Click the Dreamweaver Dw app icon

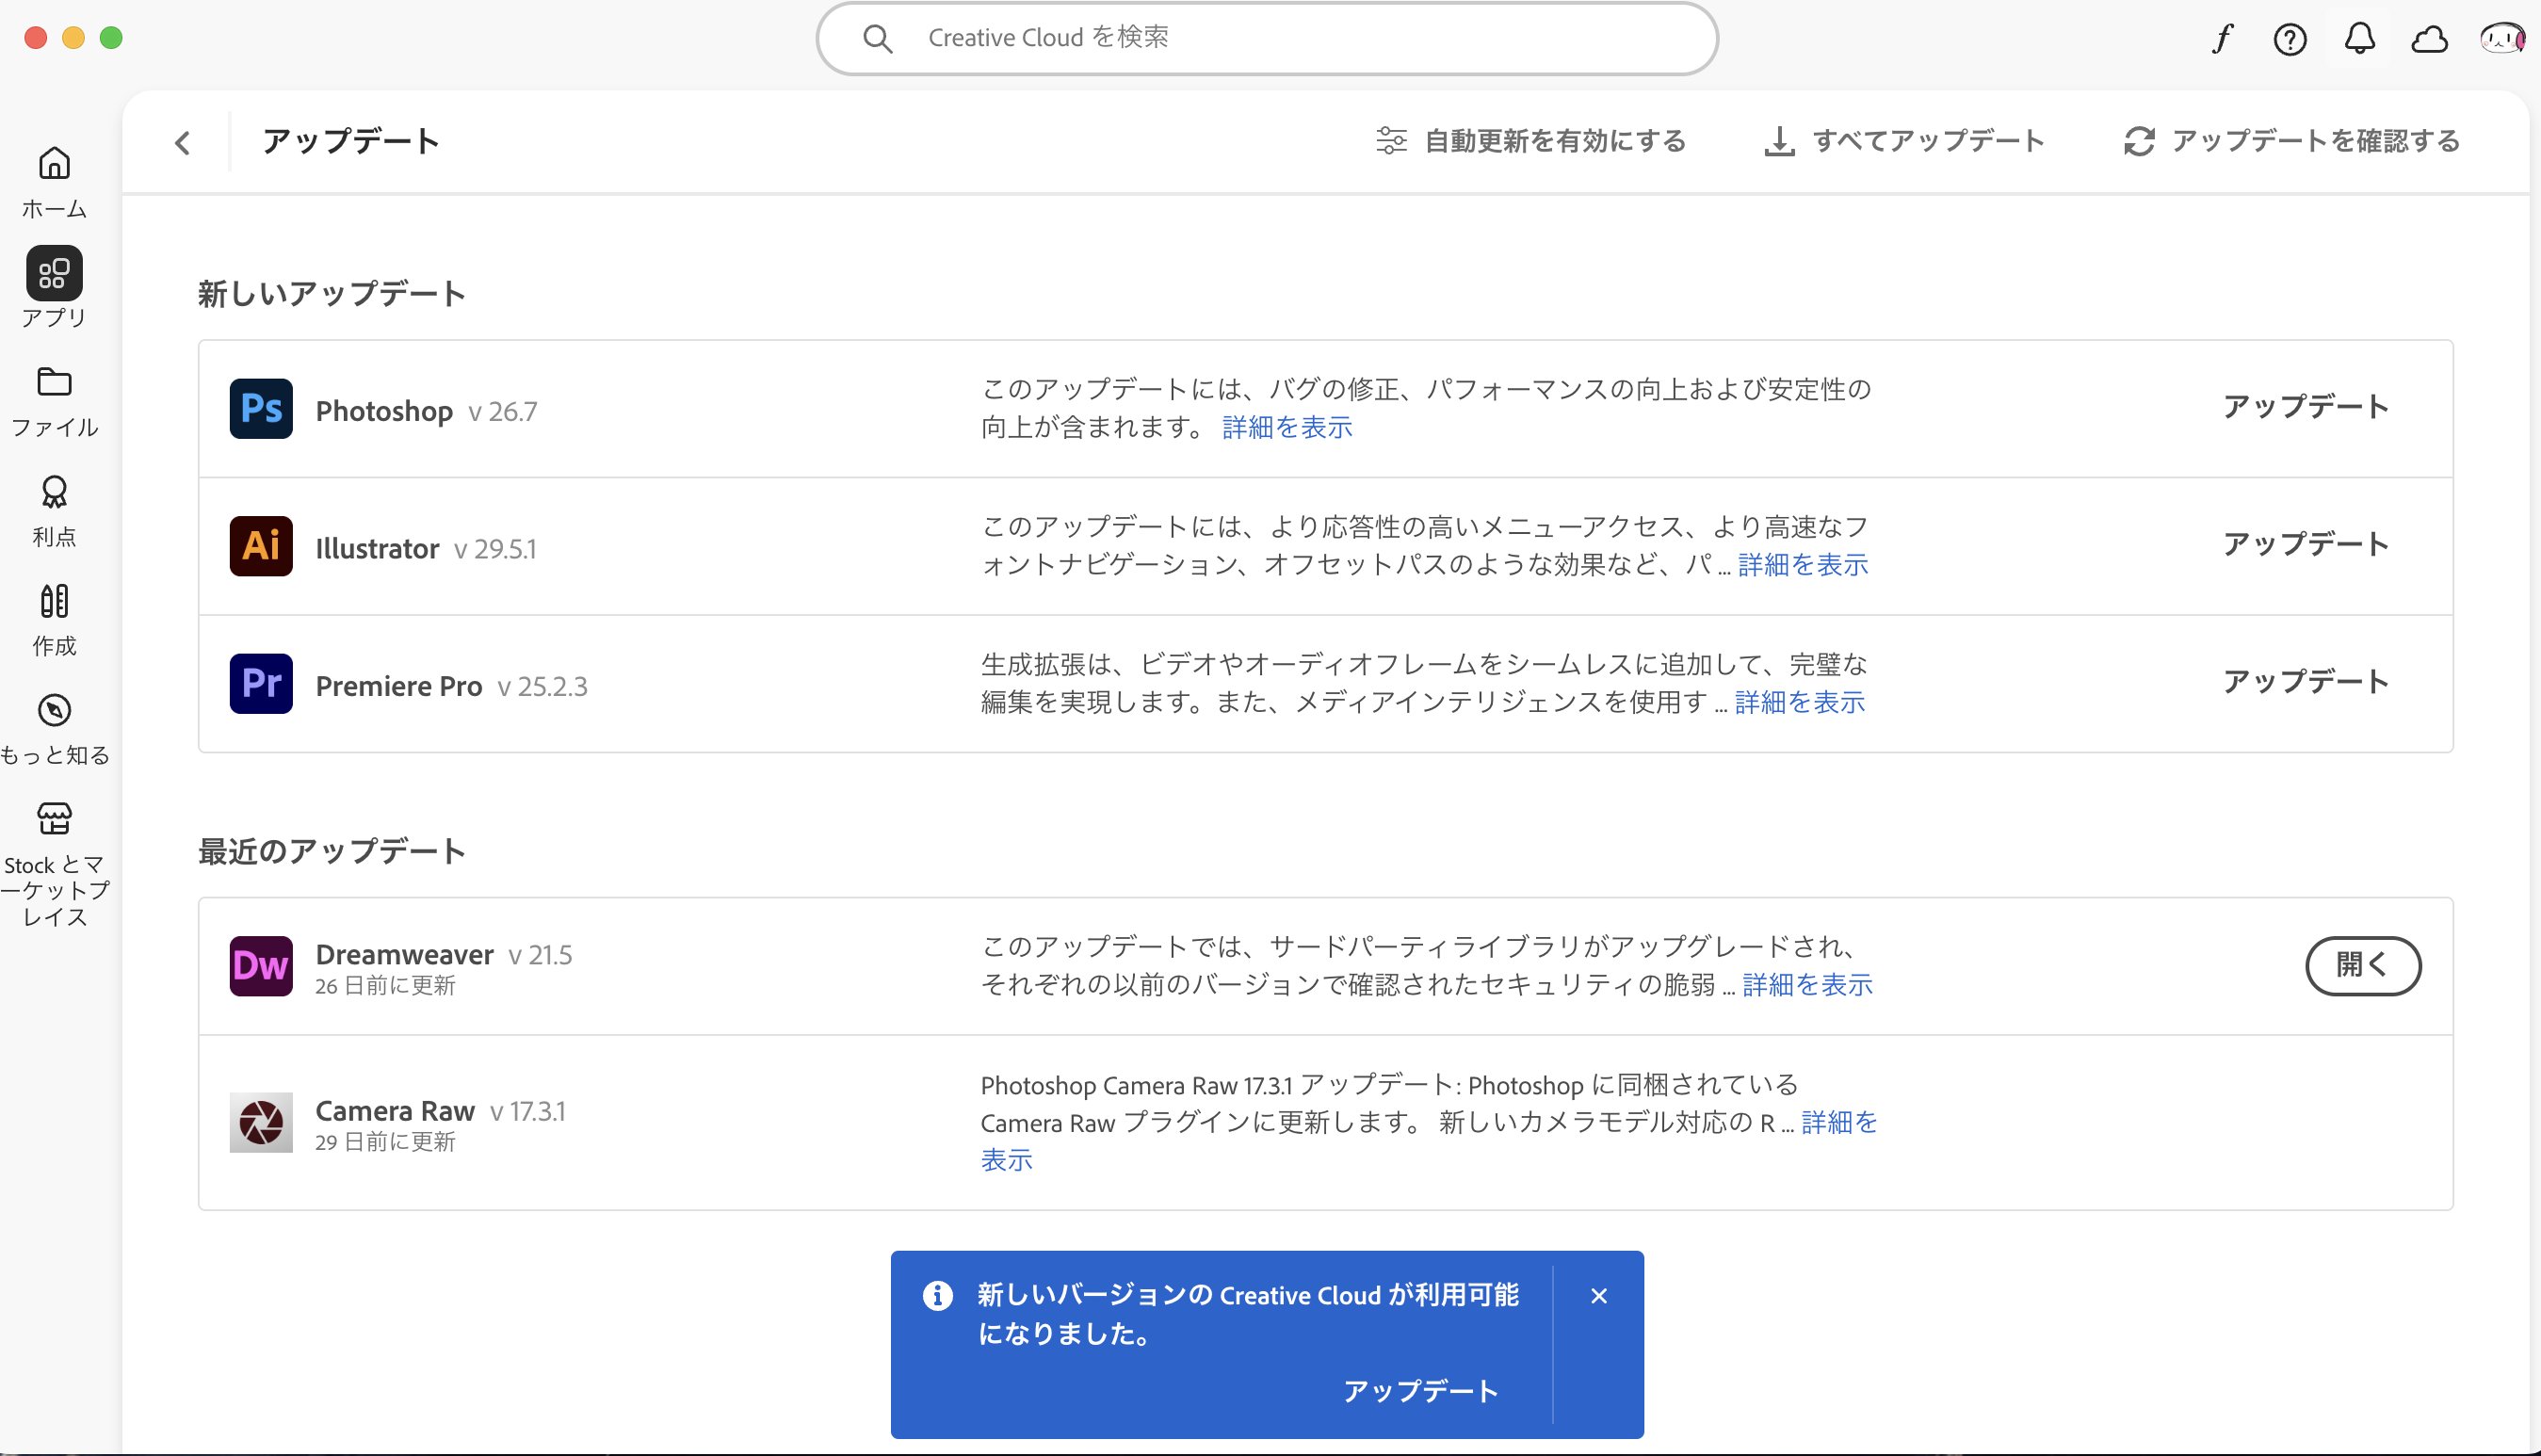point(261,966)
